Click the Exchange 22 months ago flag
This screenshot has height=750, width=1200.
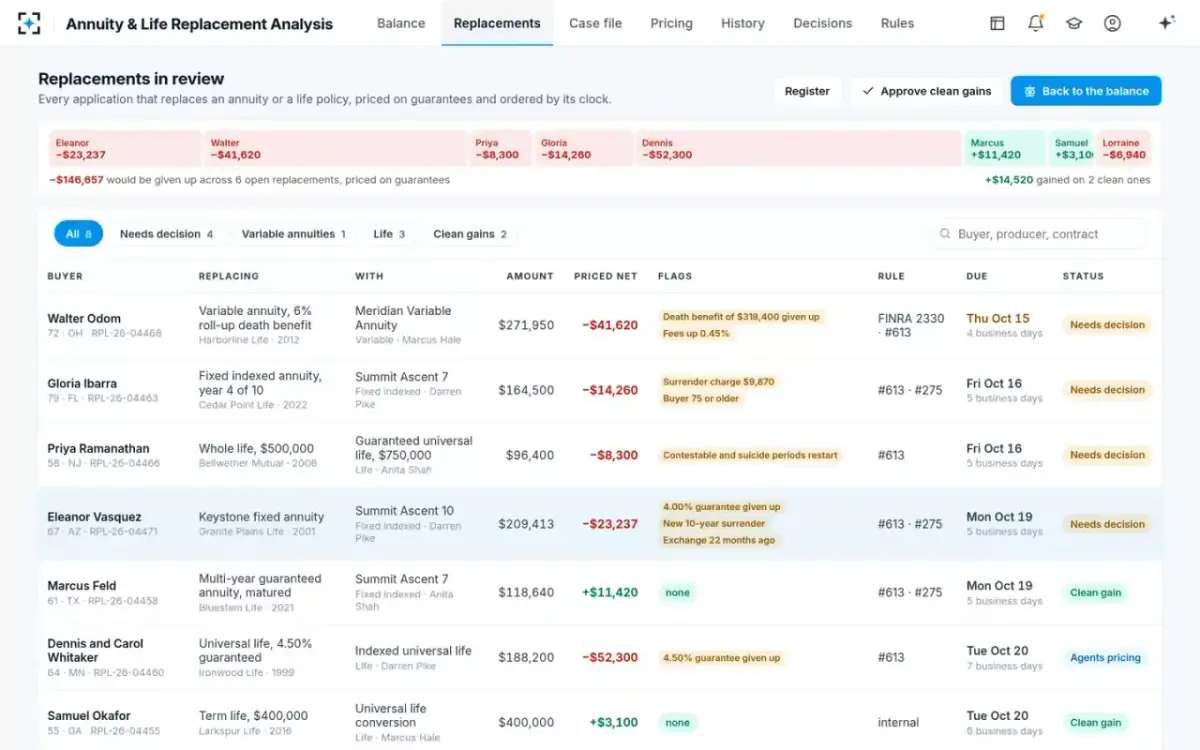point(718,541)
